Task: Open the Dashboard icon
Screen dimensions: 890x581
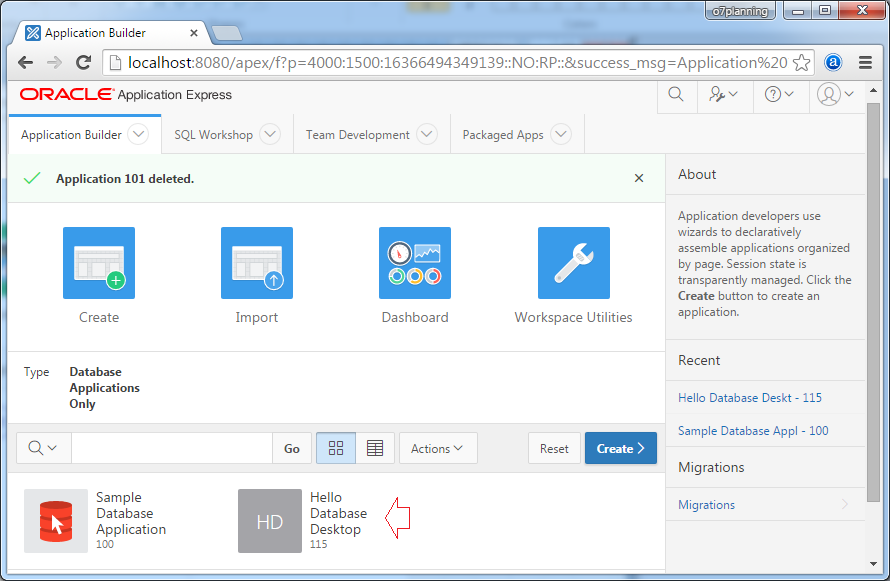Action: 415,263
